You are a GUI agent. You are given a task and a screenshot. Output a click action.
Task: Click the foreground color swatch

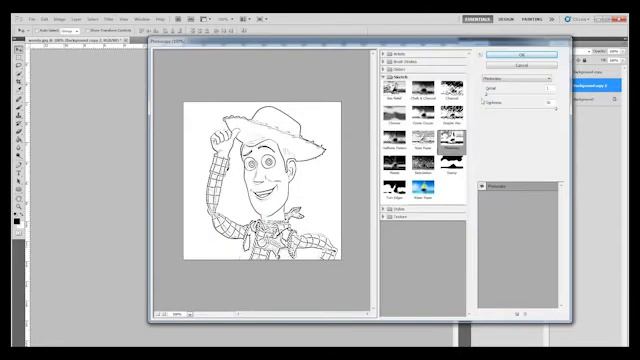tap(16, 221)
